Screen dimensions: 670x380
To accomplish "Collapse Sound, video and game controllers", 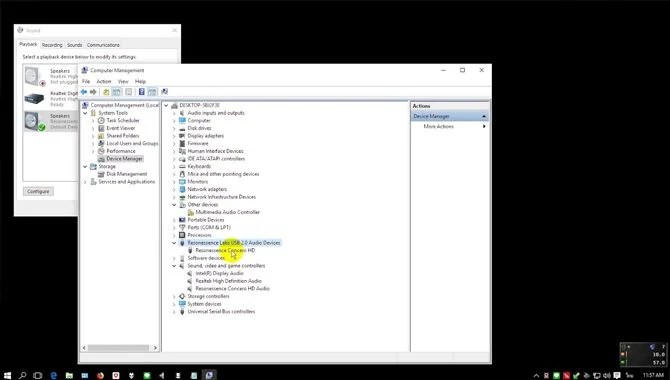I will point(174,266).
